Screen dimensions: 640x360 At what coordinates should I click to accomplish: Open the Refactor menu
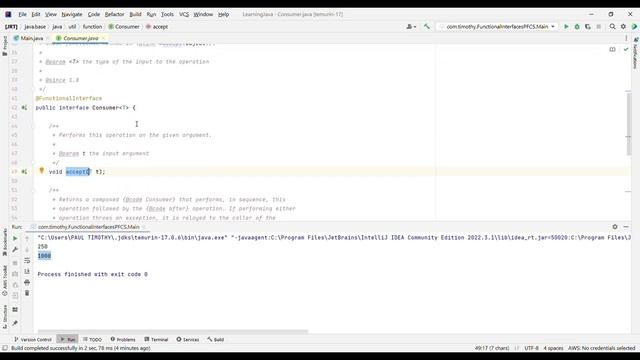tap(114, 14)
